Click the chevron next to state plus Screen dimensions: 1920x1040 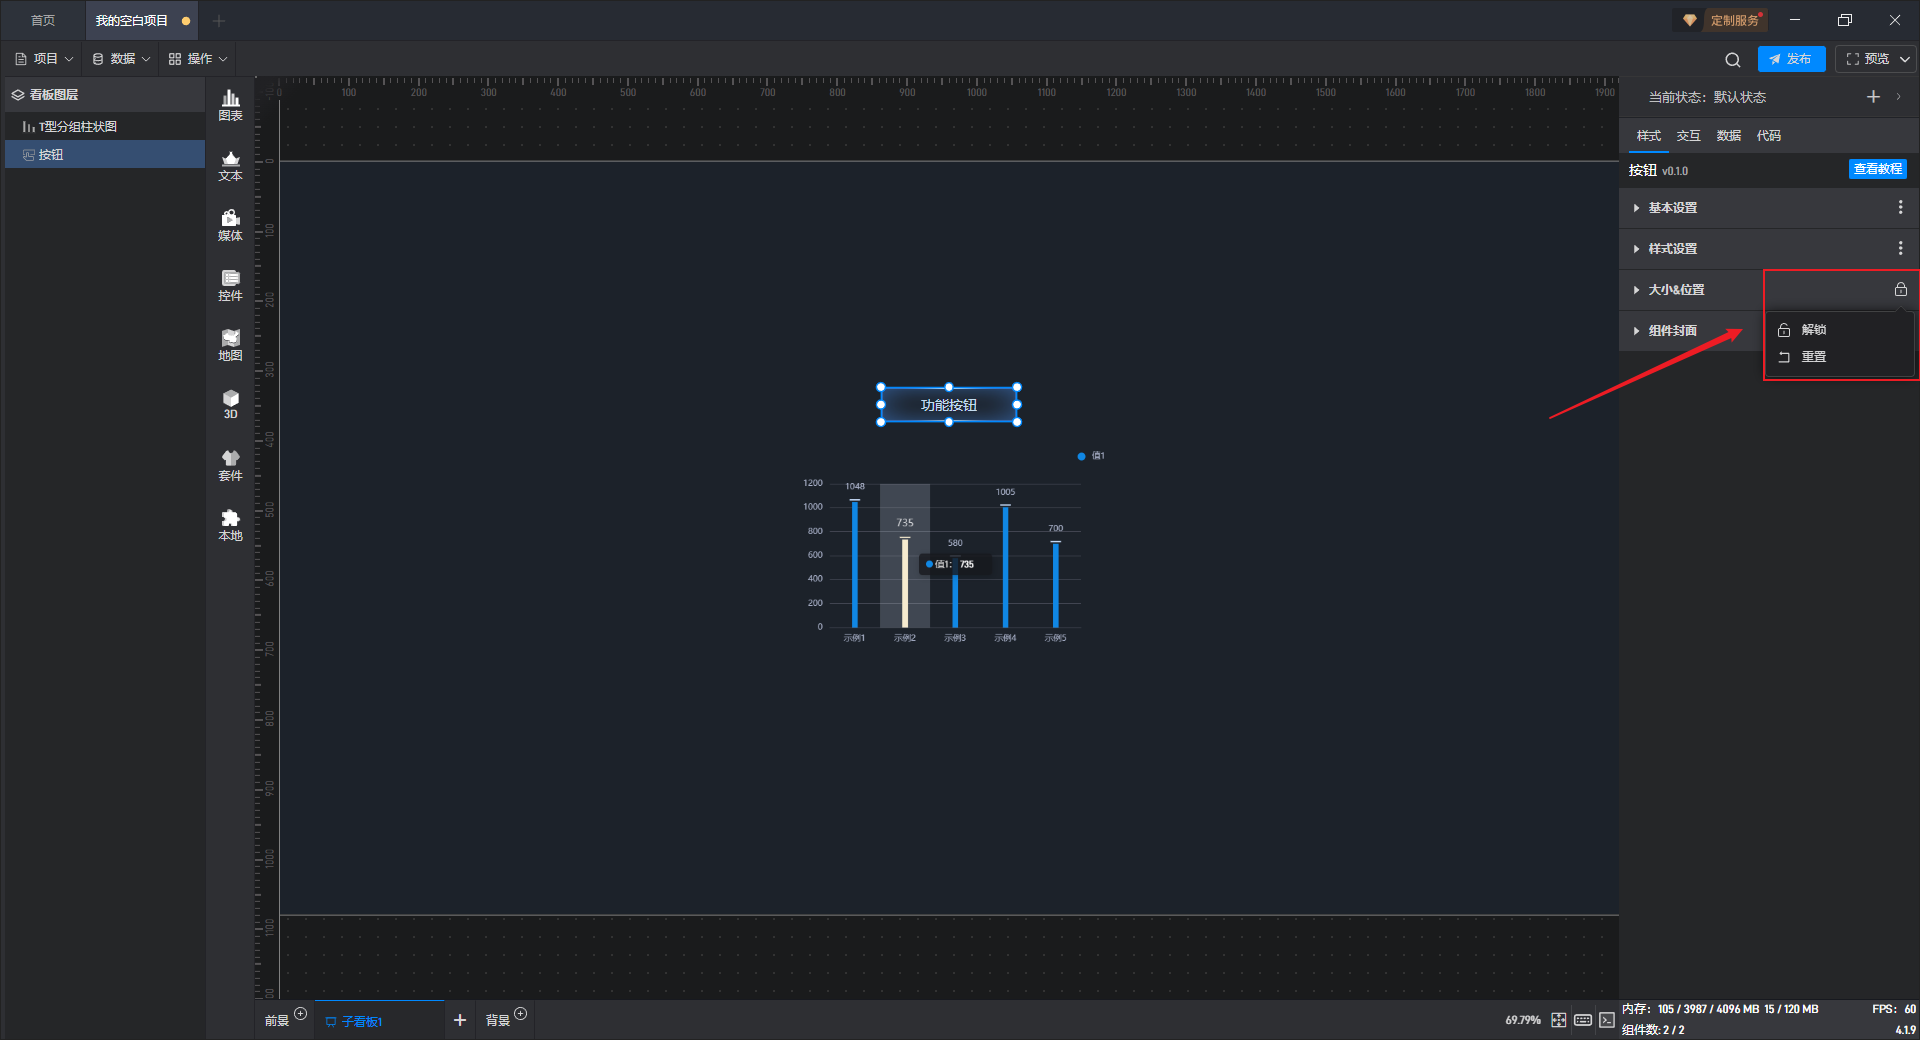[1898, 97]
